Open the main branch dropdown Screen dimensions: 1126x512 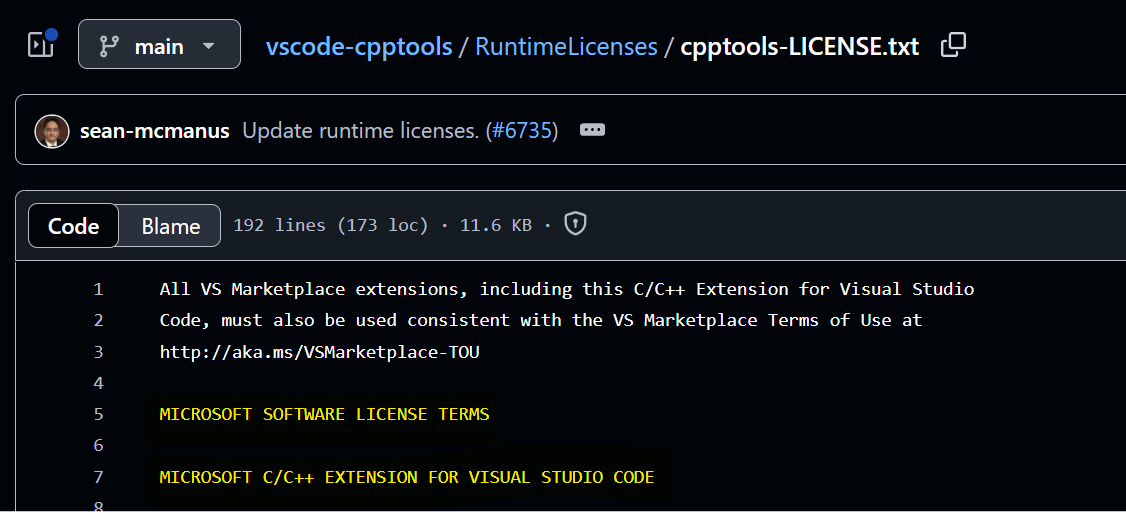pyautogui.click(x=159, y=45)
